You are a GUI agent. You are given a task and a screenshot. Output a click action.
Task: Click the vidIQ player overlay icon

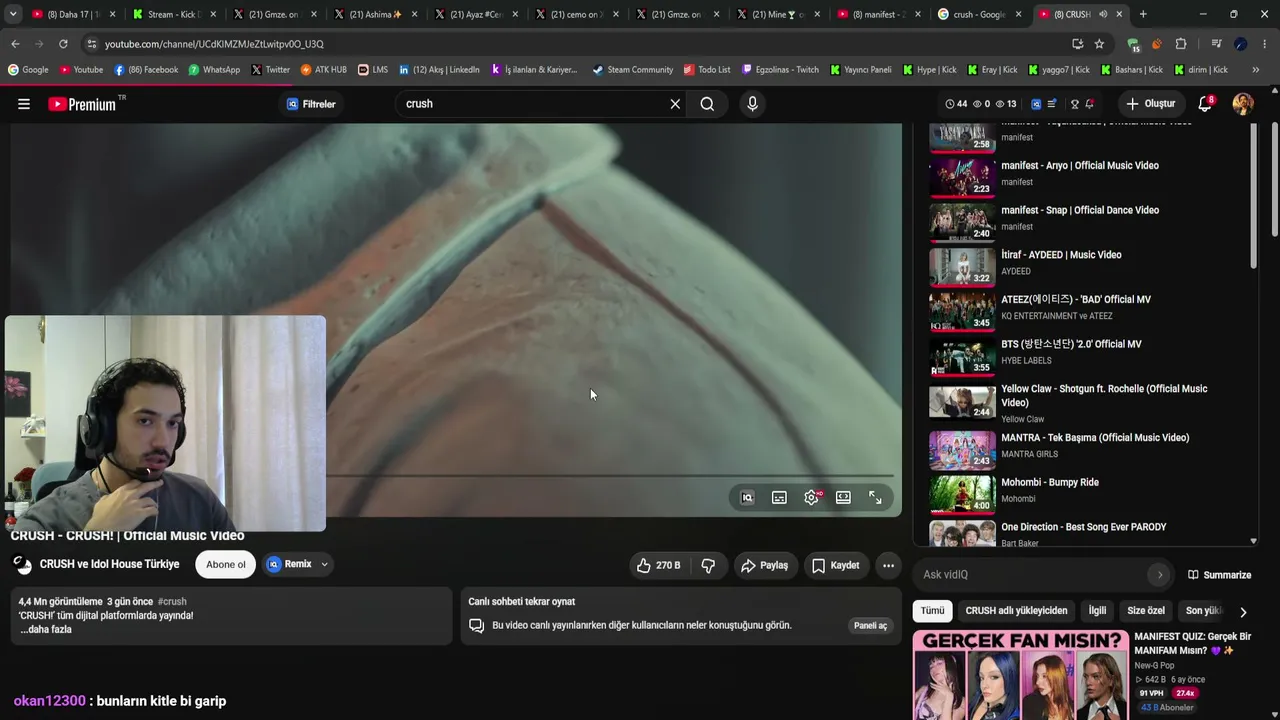(747, 497)
